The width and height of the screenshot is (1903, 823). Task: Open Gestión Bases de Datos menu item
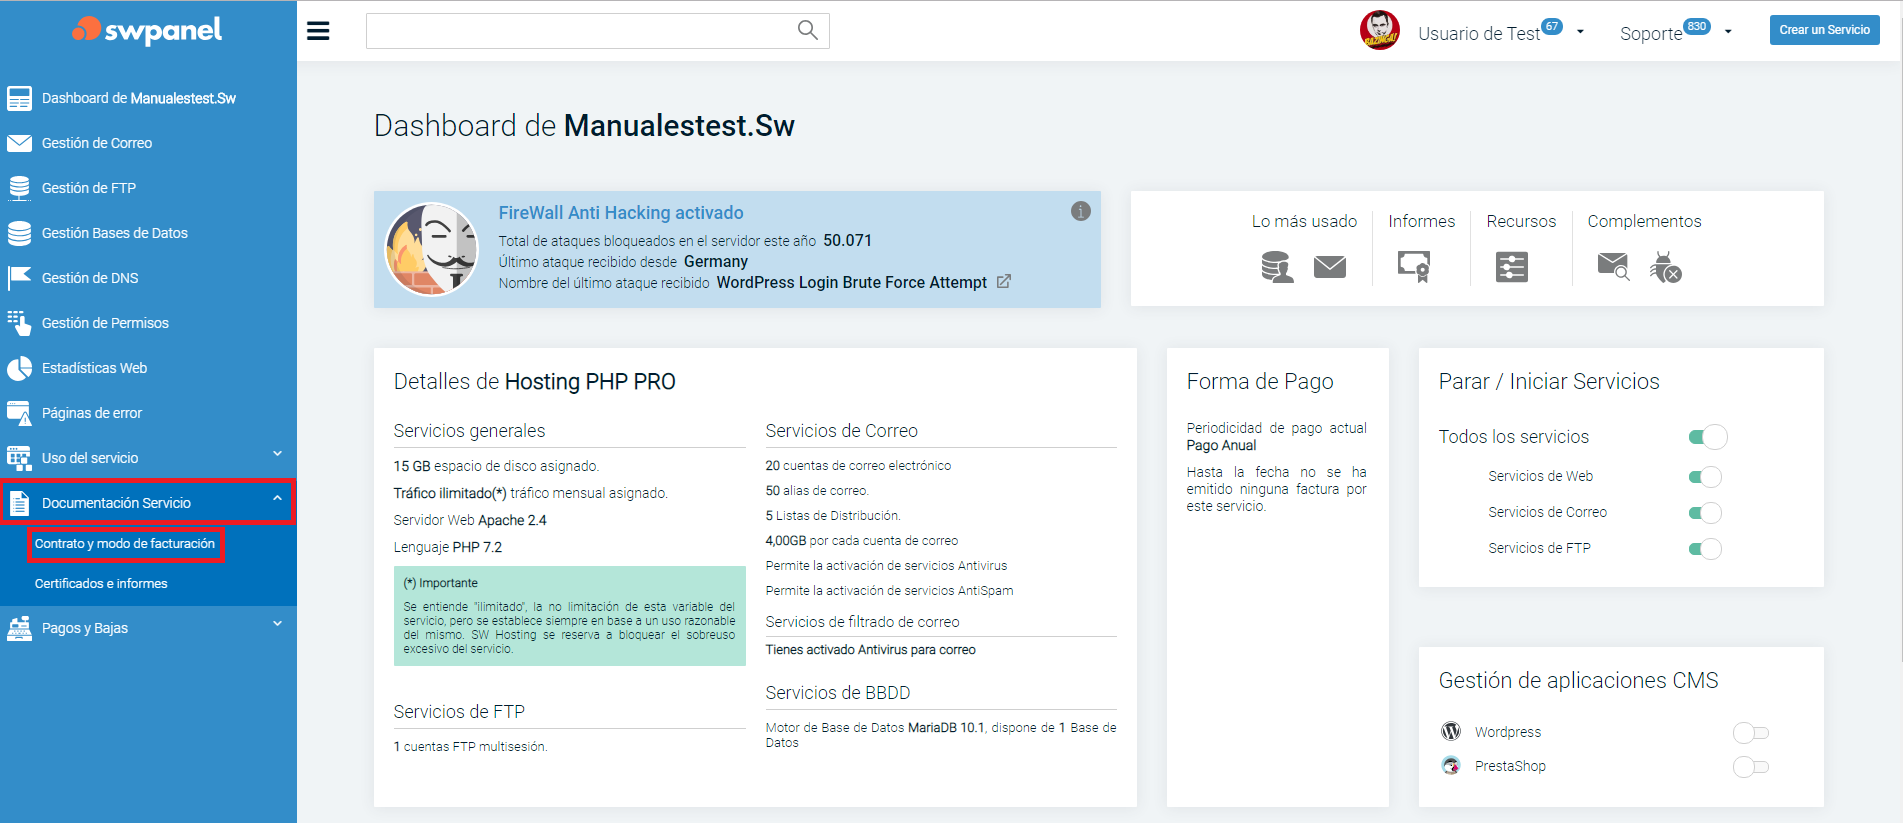(x=115, y=233)
